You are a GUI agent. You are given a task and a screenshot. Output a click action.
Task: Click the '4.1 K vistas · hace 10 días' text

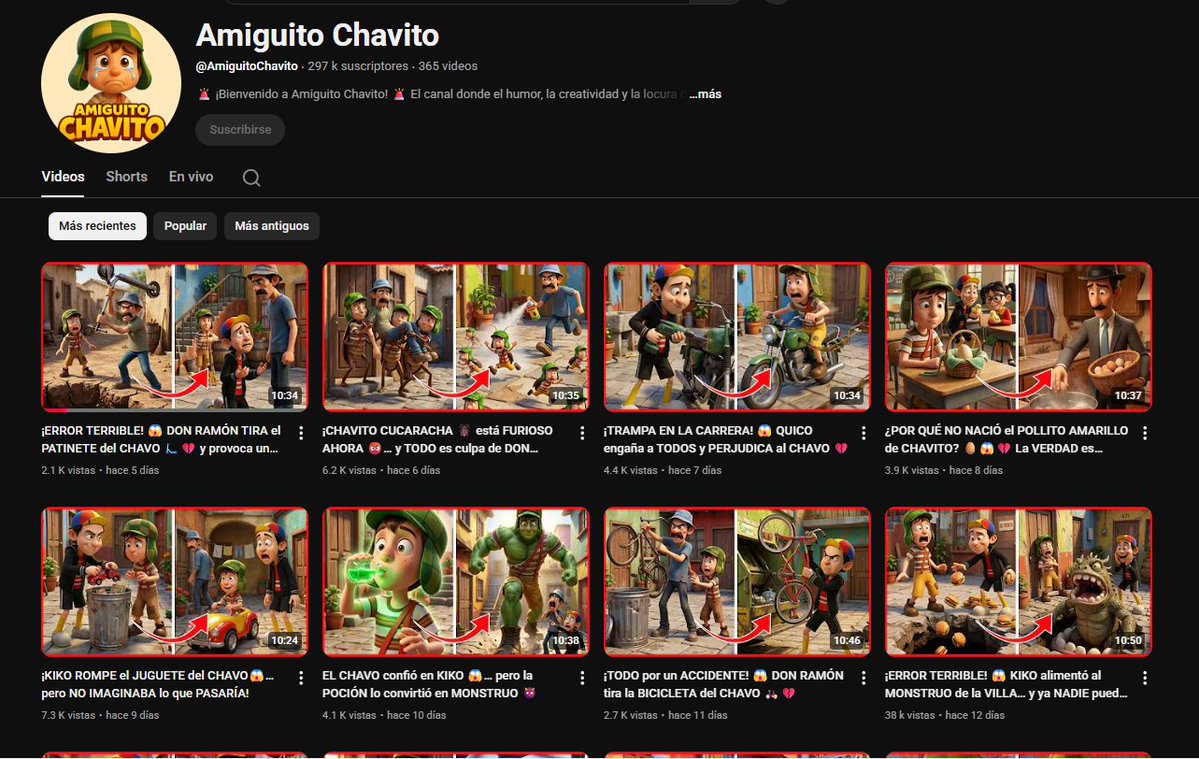coord(384,715)
